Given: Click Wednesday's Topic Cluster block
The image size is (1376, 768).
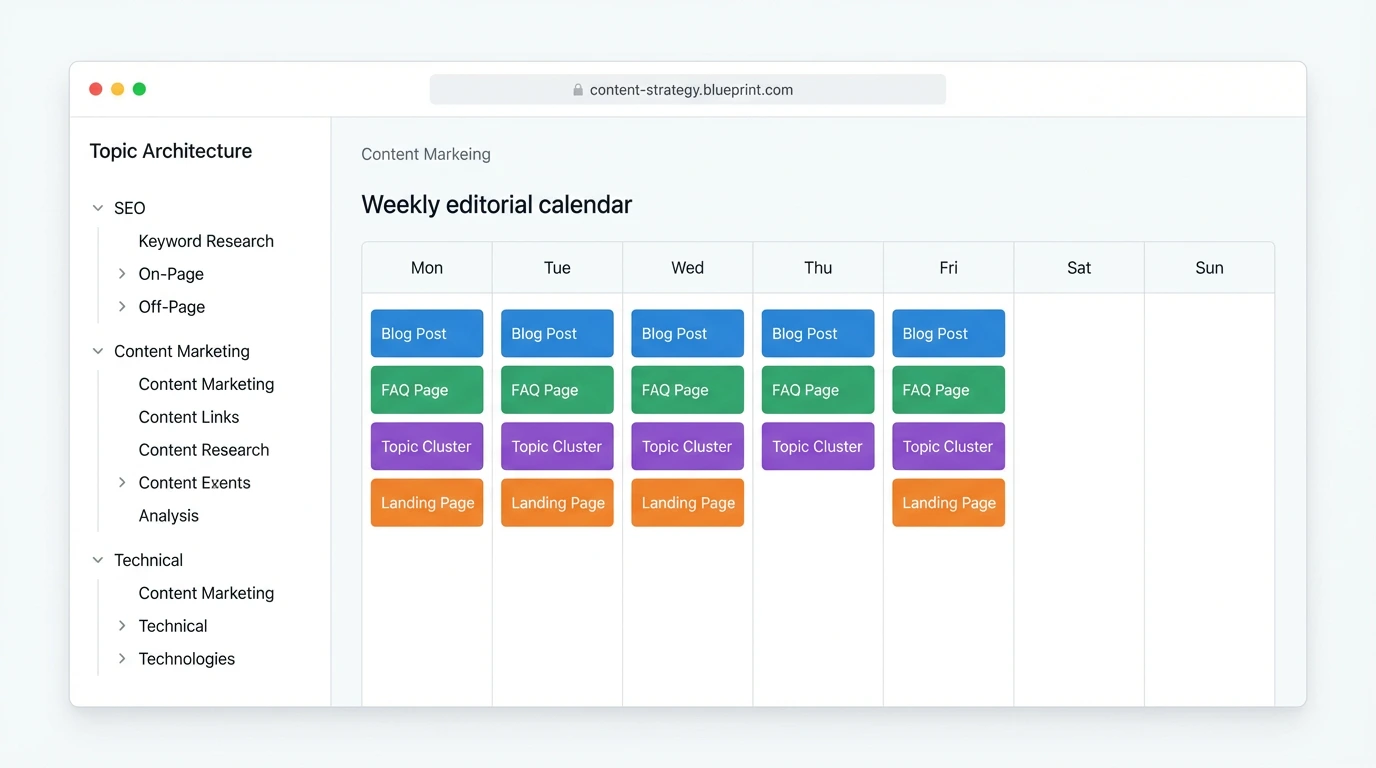Looking at the screenshot, I should [687, 446].
